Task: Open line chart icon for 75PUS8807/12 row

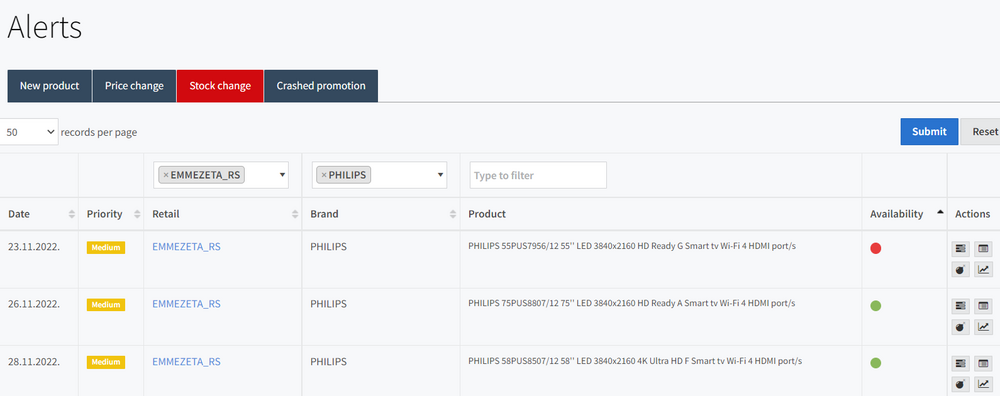Action: coord(983,327)
